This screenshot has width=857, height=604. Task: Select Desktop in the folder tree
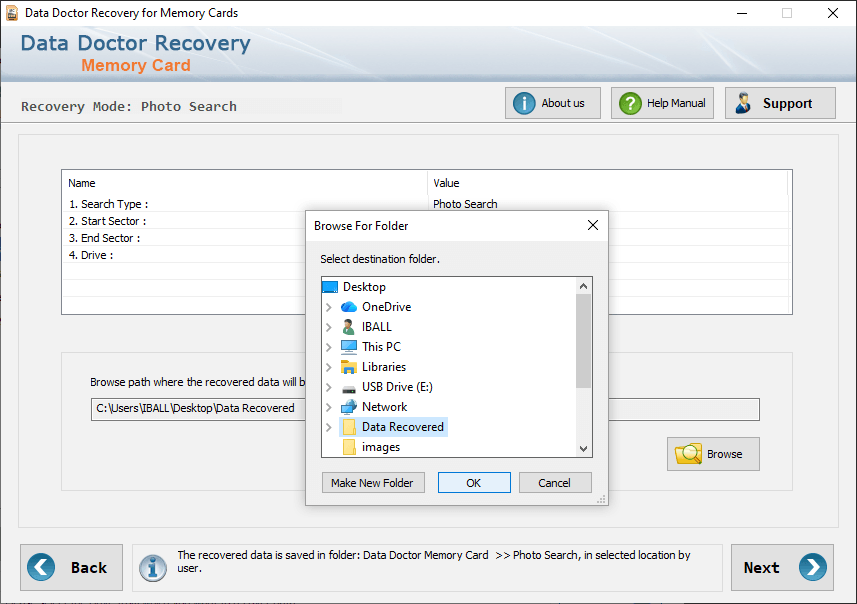pos(364,287)
